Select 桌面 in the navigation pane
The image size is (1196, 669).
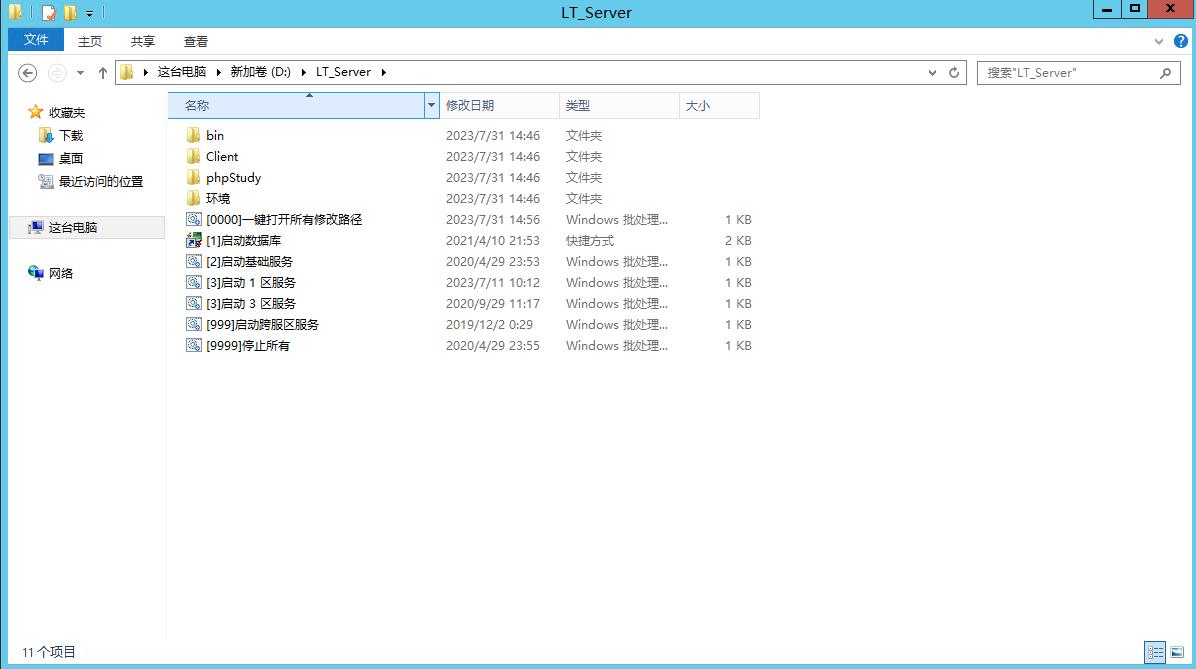[70, 159]
